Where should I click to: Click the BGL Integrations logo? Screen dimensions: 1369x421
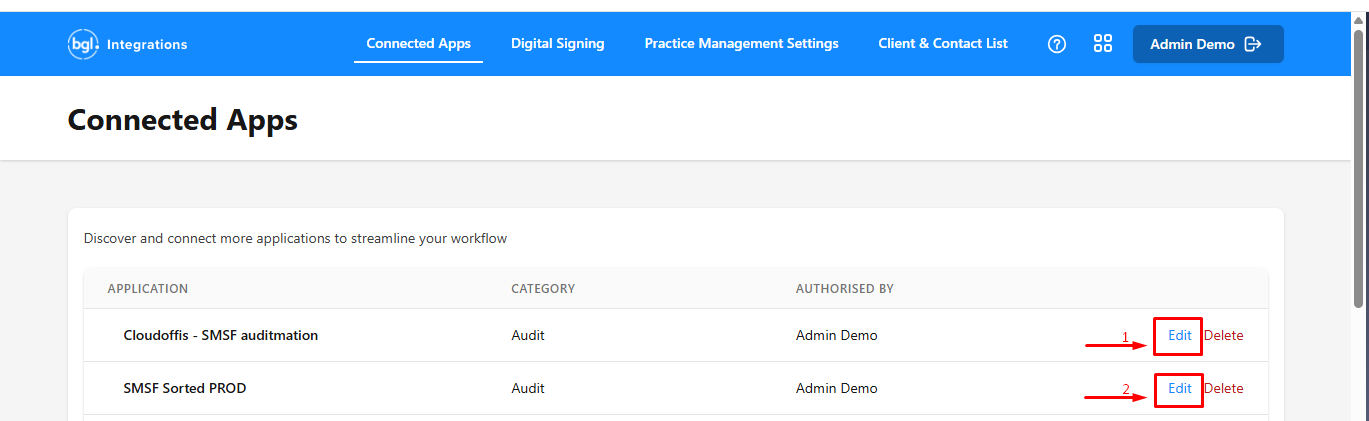coord(127,44)
